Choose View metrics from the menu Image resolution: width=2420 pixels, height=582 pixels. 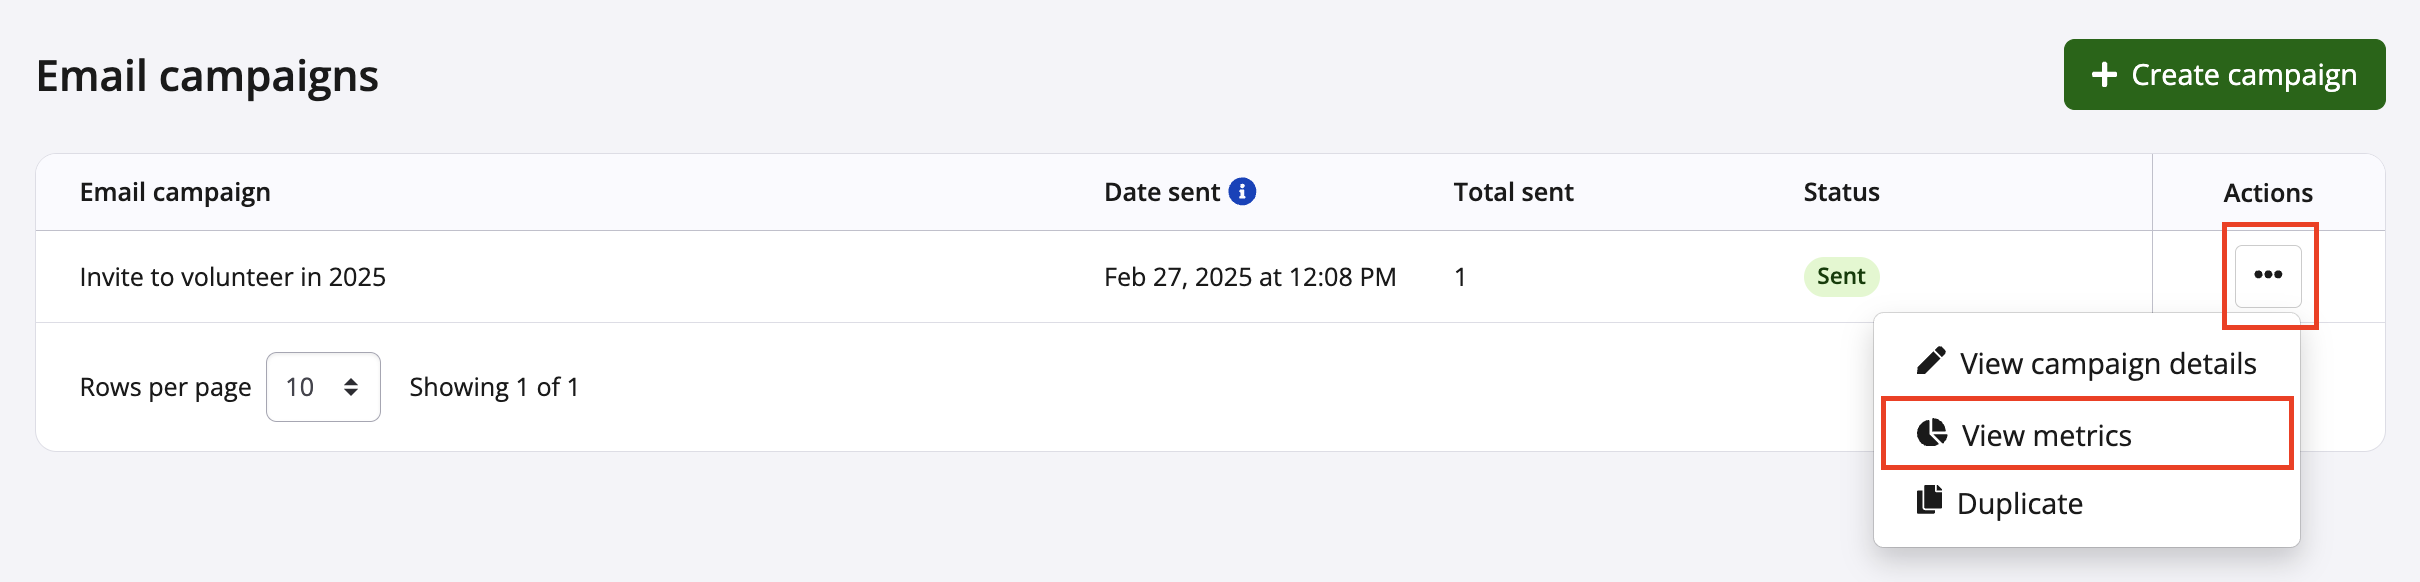(2046, 436)
